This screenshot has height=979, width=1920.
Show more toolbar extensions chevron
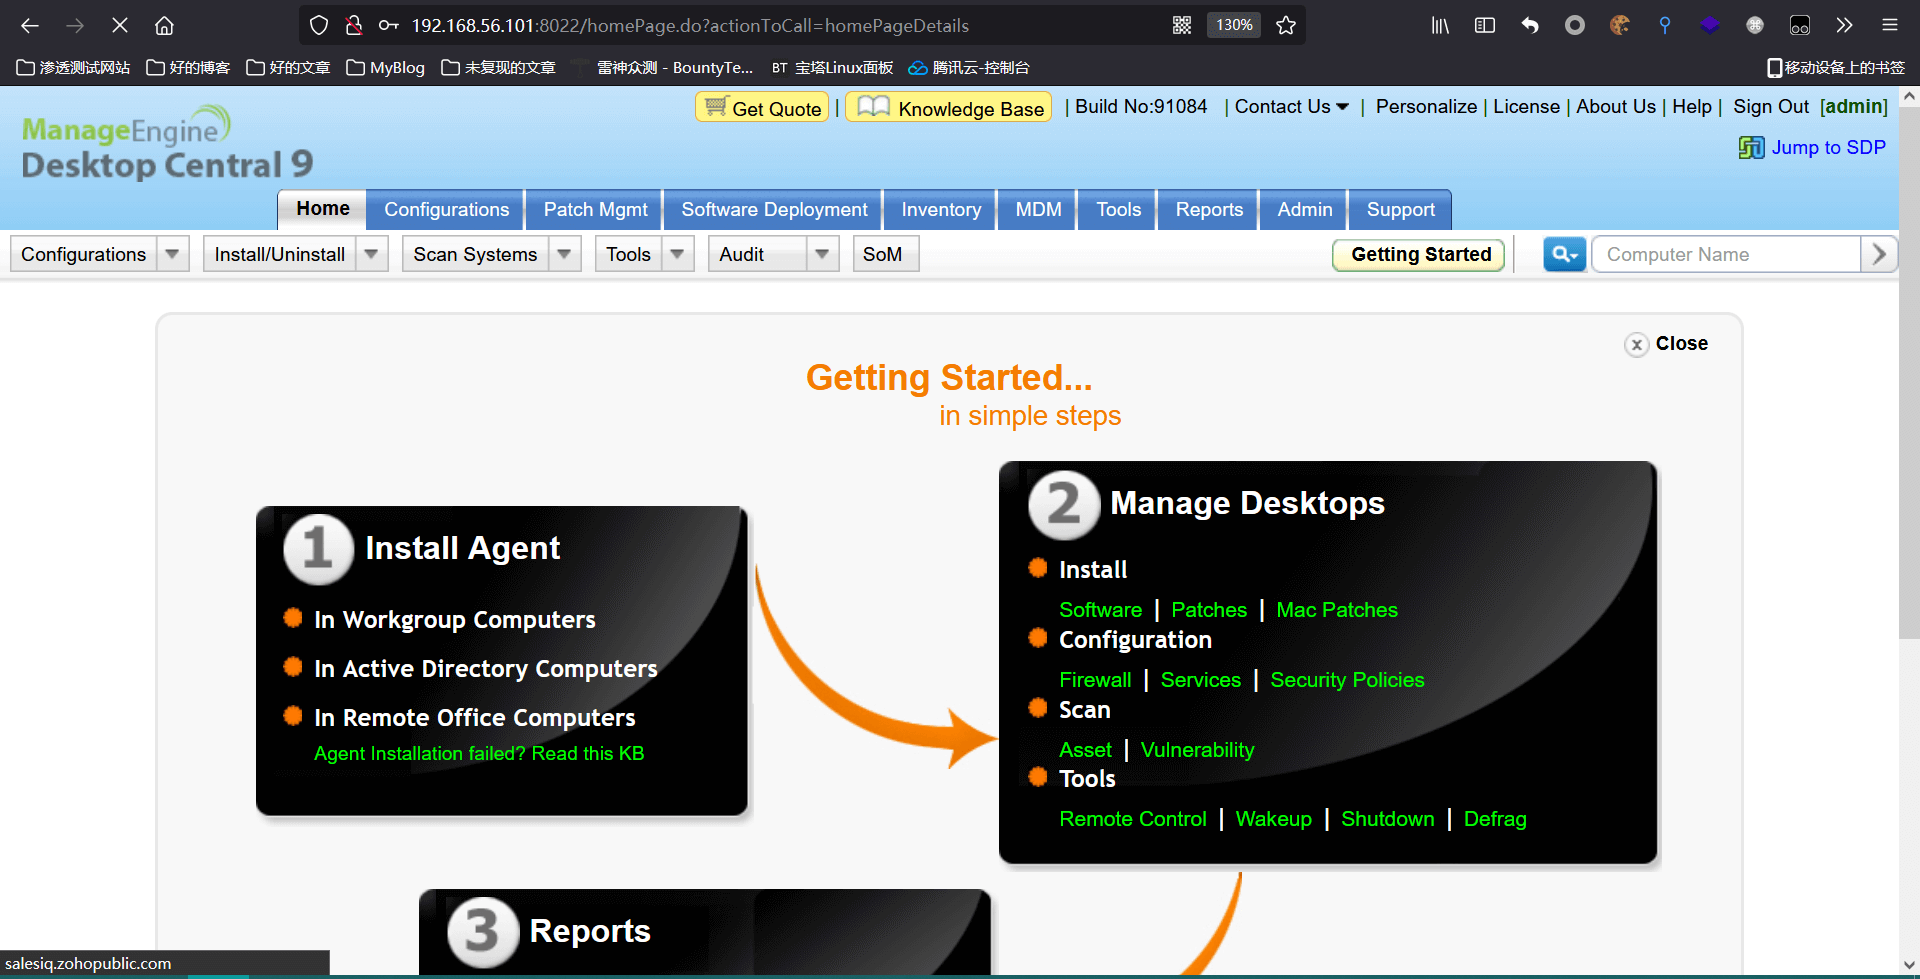tap(1845, 25)
